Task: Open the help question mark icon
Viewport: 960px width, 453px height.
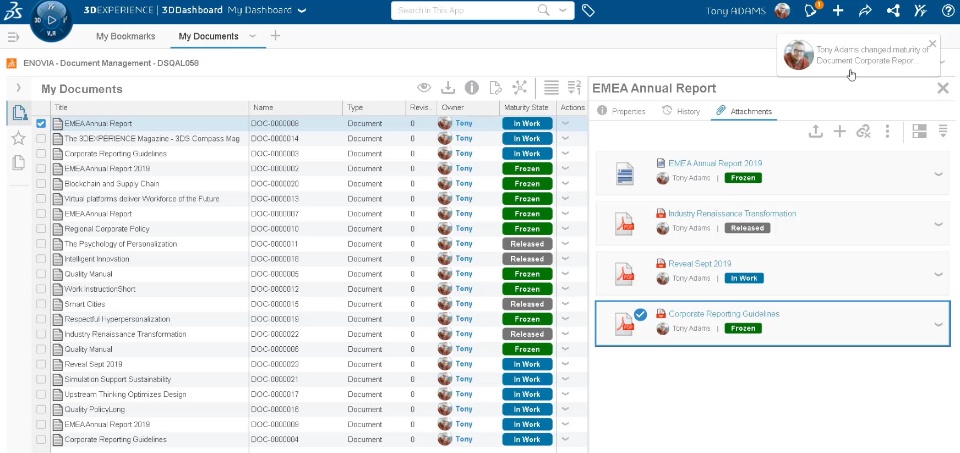Action: [947, 10]
